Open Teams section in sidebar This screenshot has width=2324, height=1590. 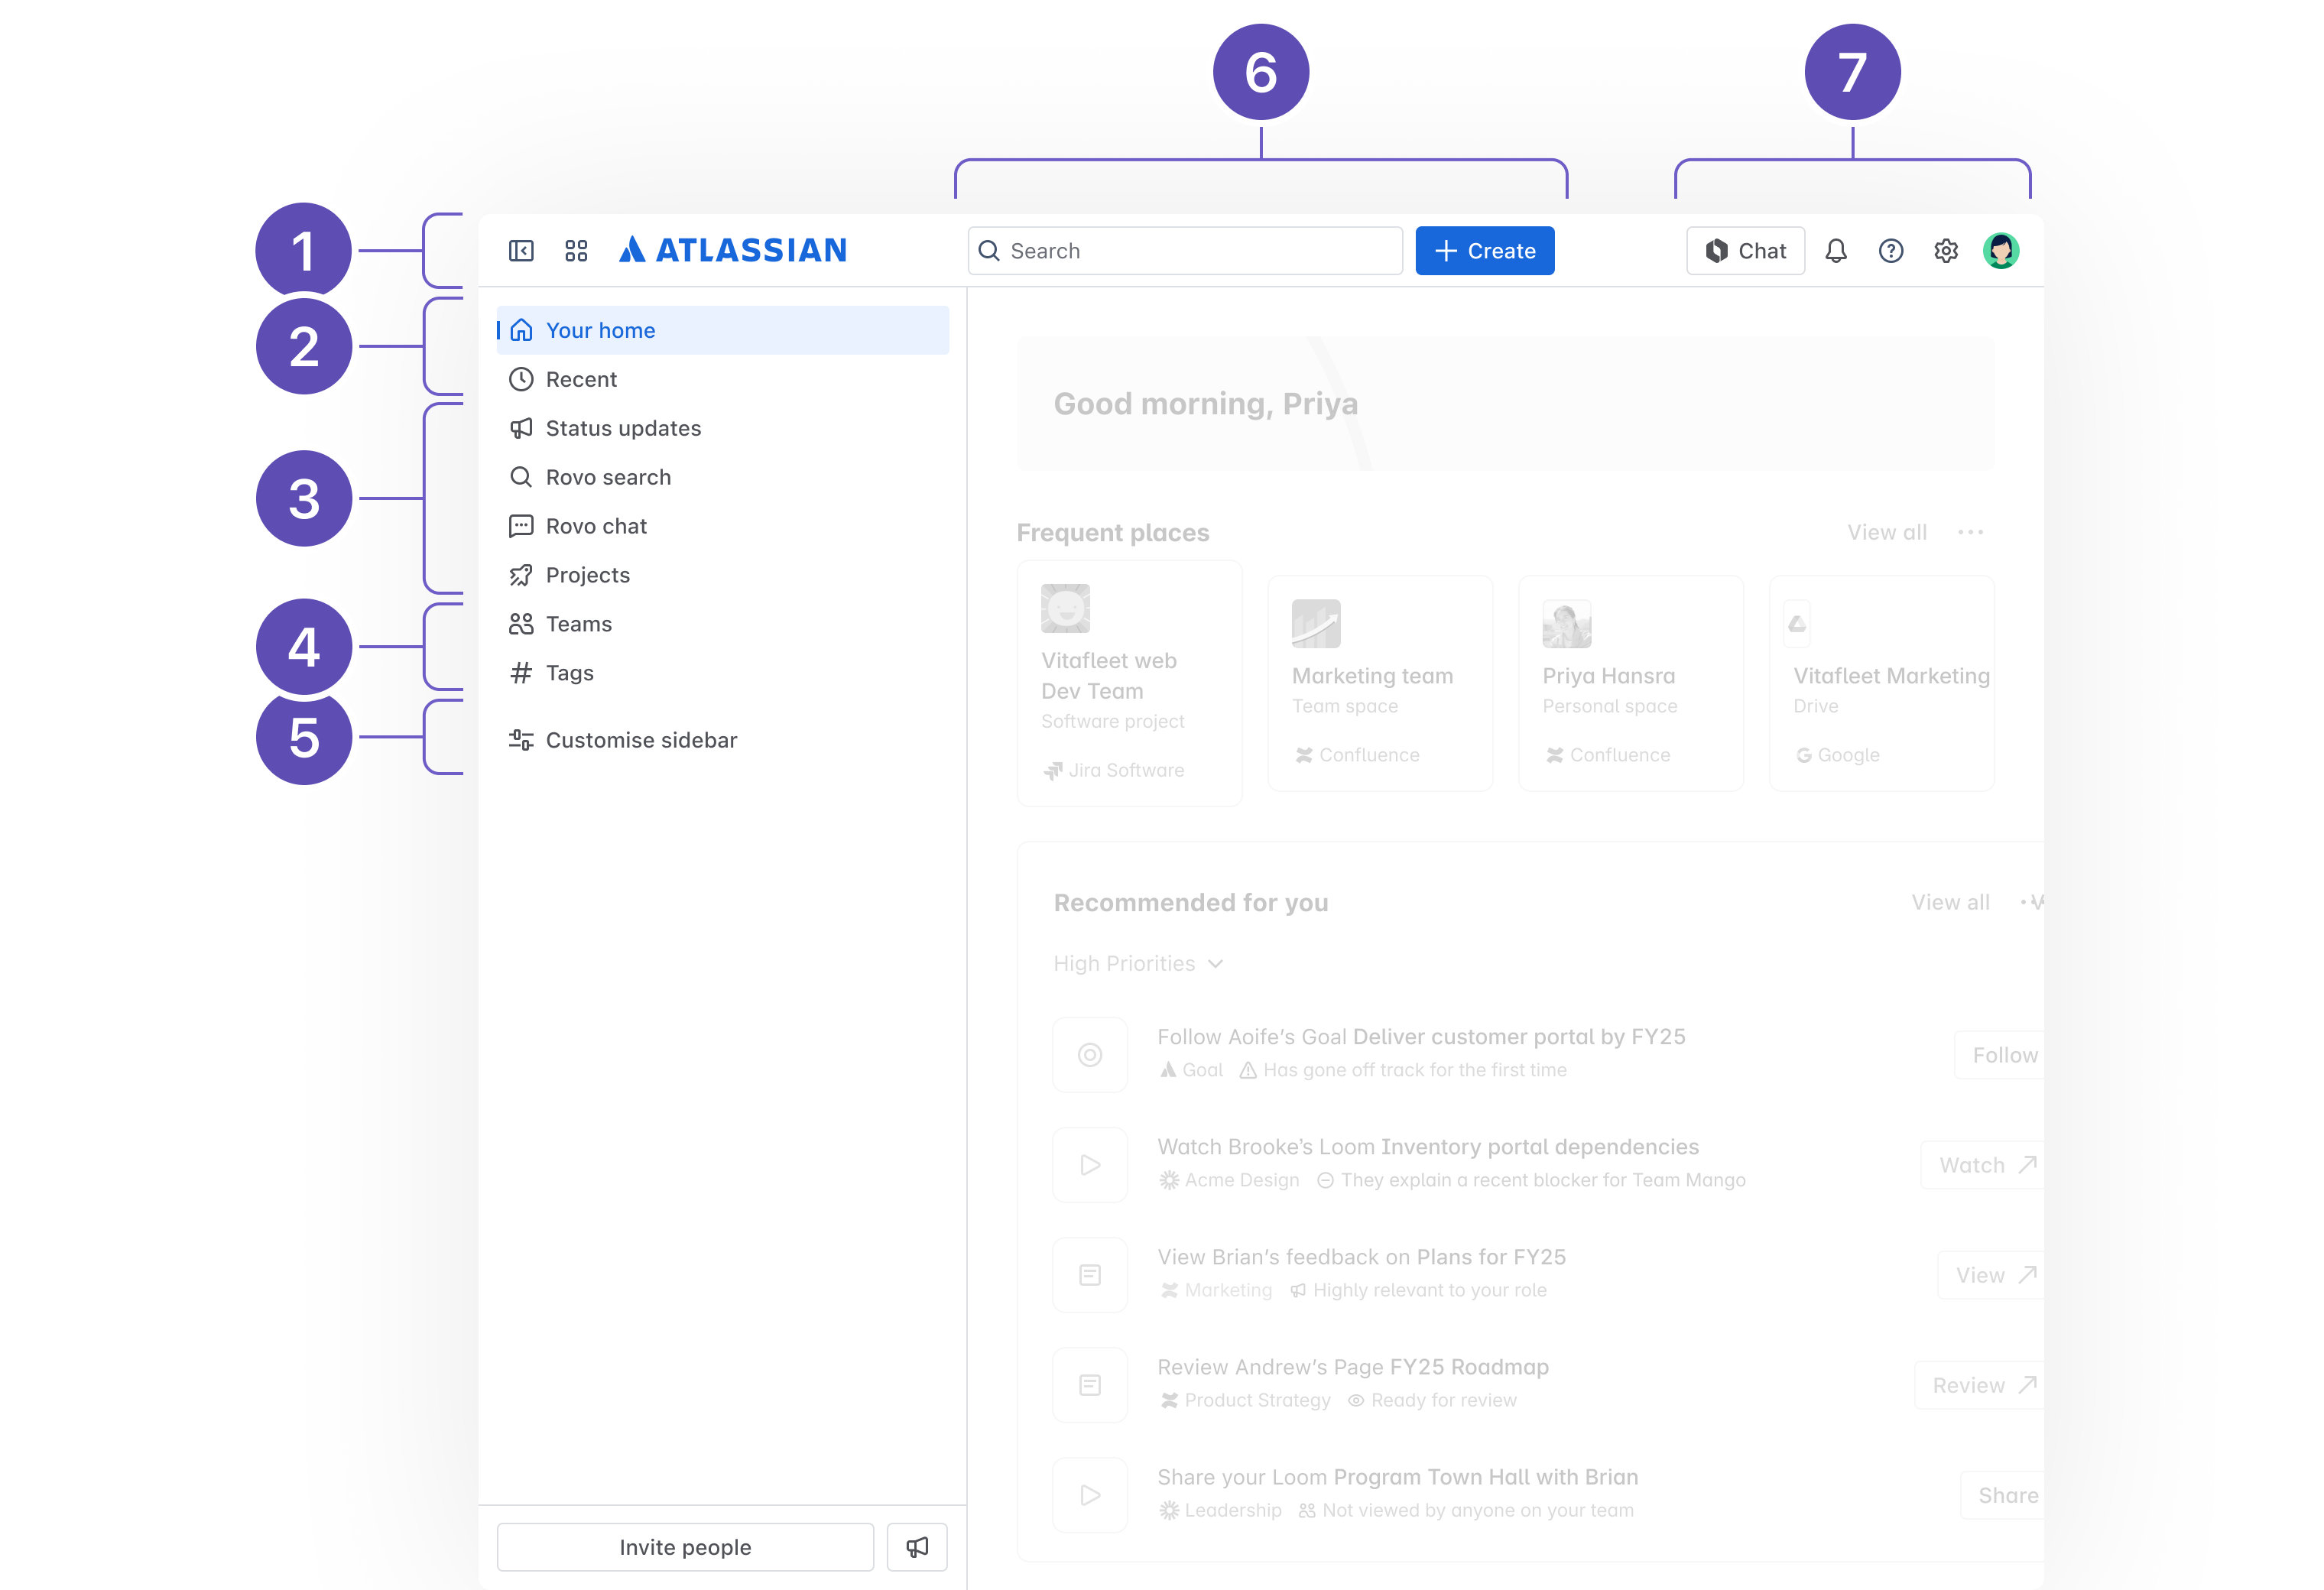click(x=577, y=624)
